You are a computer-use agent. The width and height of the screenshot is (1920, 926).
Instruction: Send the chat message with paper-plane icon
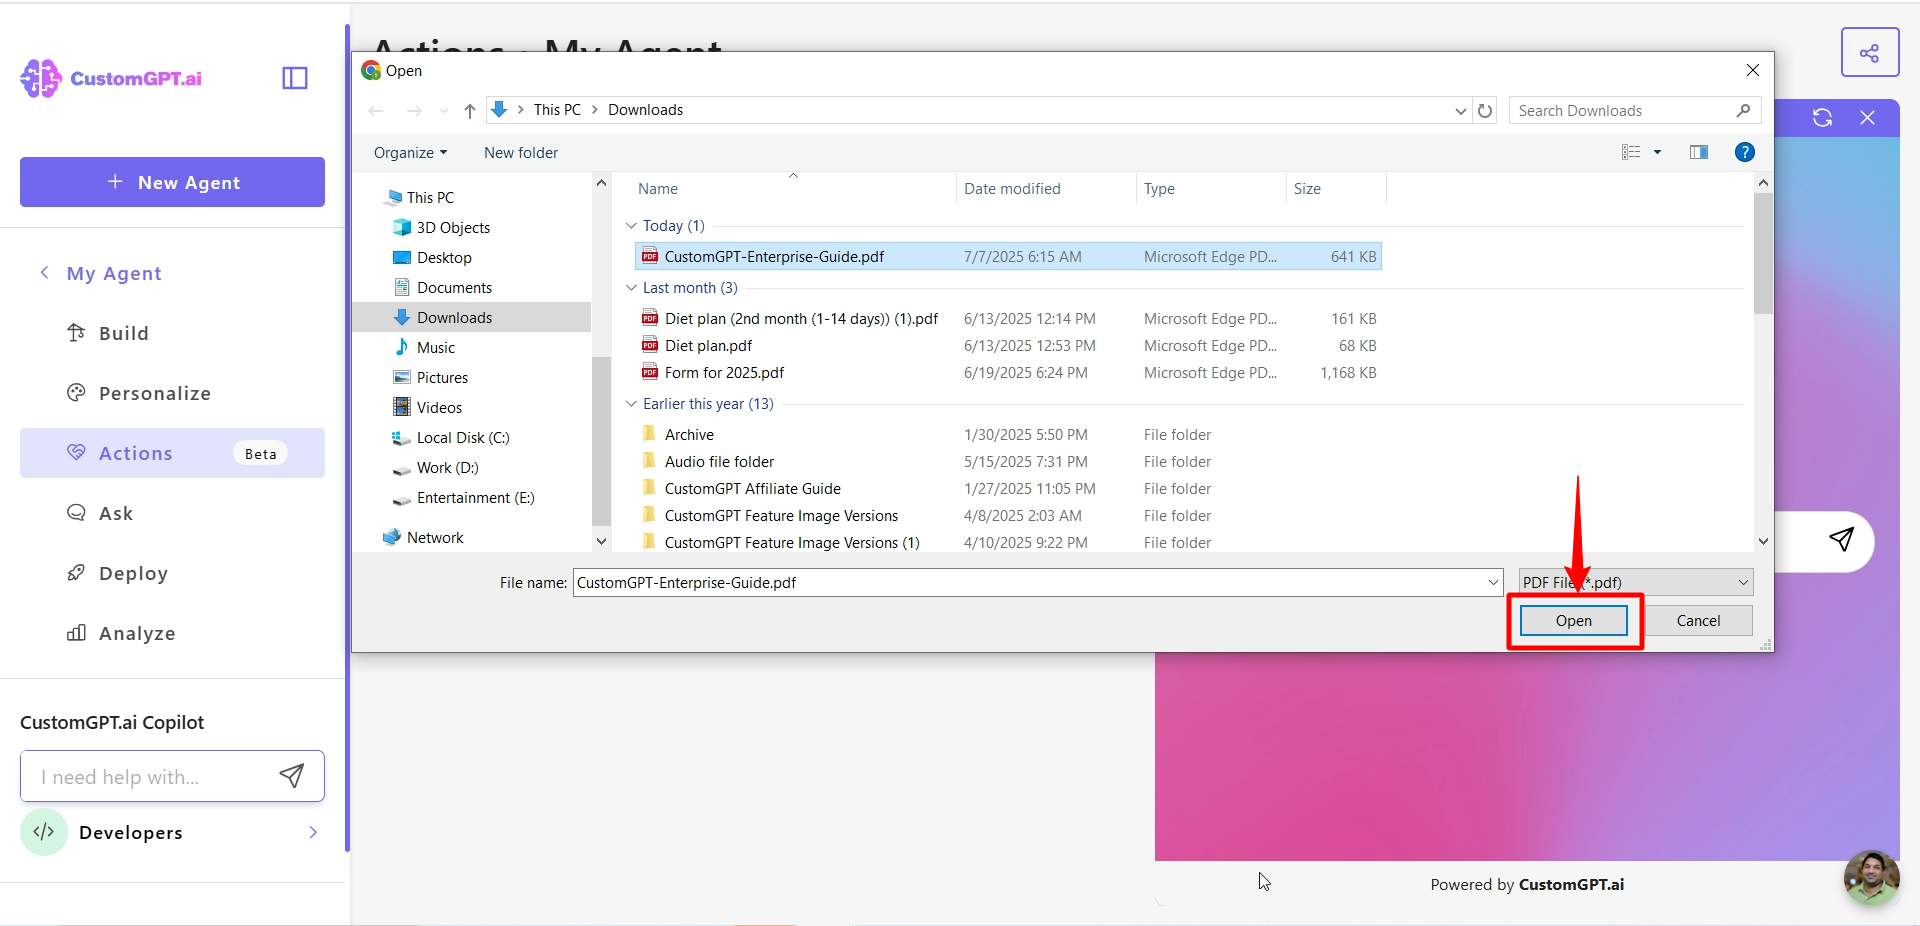pos(1841,540)
